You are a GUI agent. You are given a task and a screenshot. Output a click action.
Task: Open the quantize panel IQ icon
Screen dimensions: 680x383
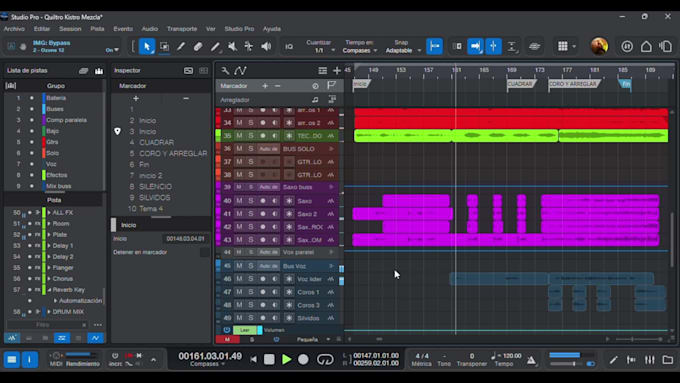(x=289, y=46)
